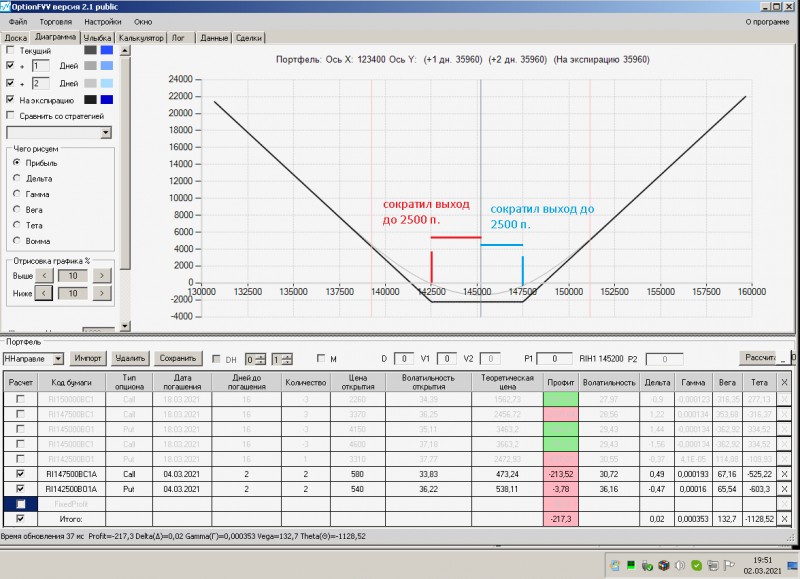Click the X icon in the table header
The image size is (800, 579).
[x=784, y=382]
